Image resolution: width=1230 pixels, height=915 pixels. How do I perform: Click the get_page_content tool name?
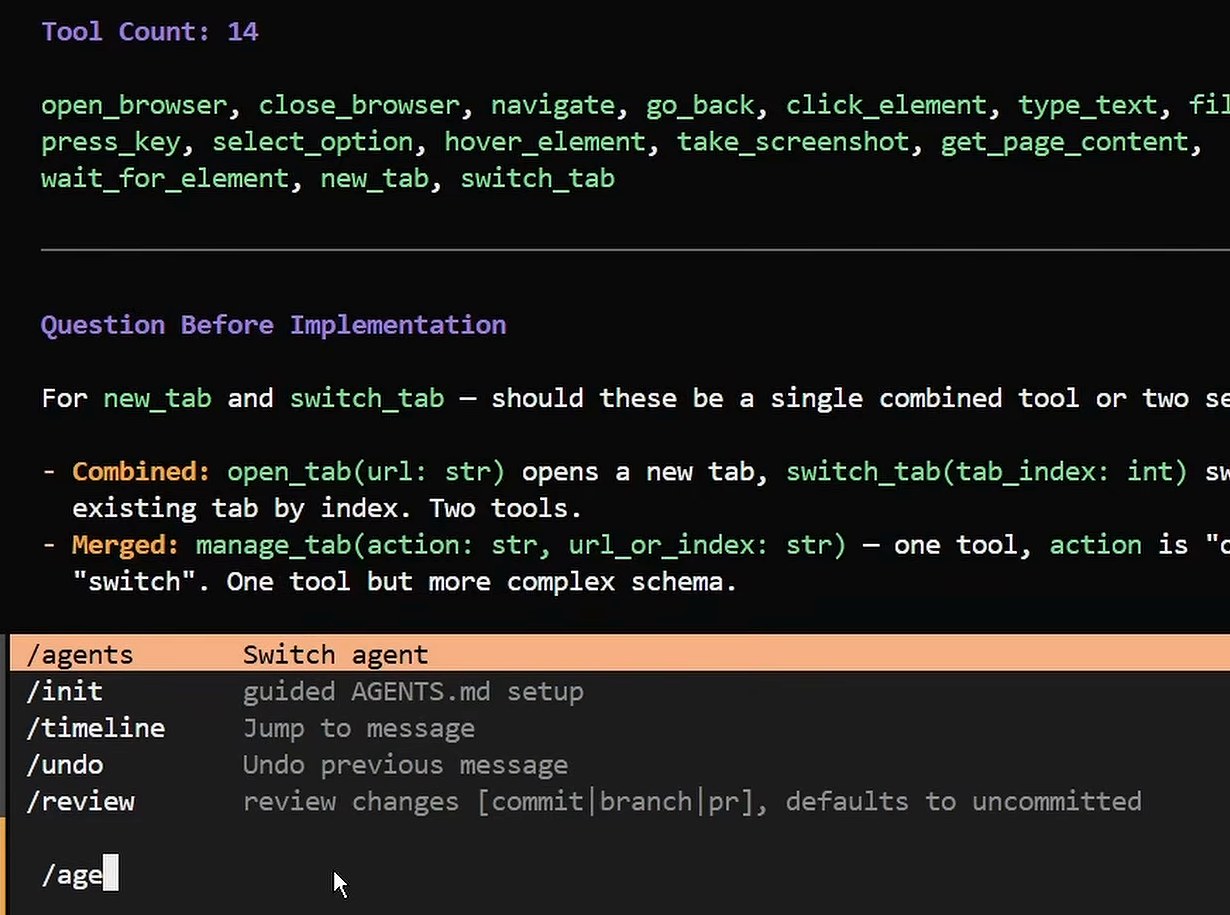(1065, 142)
